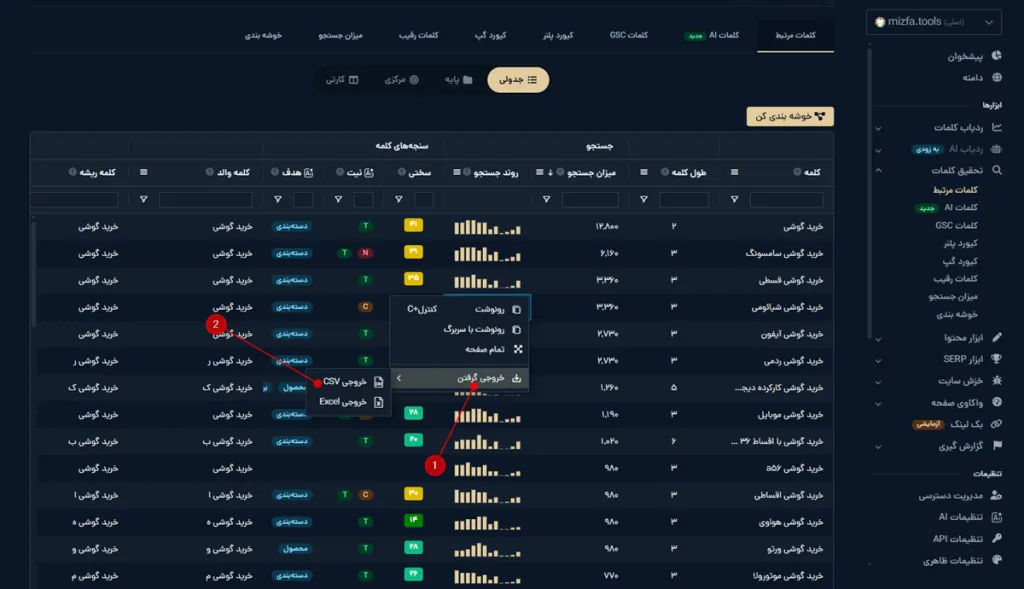Choose خروجی CSV from the export submenu
This screenshot has height=589, width=1024.
tap(352, 381)
